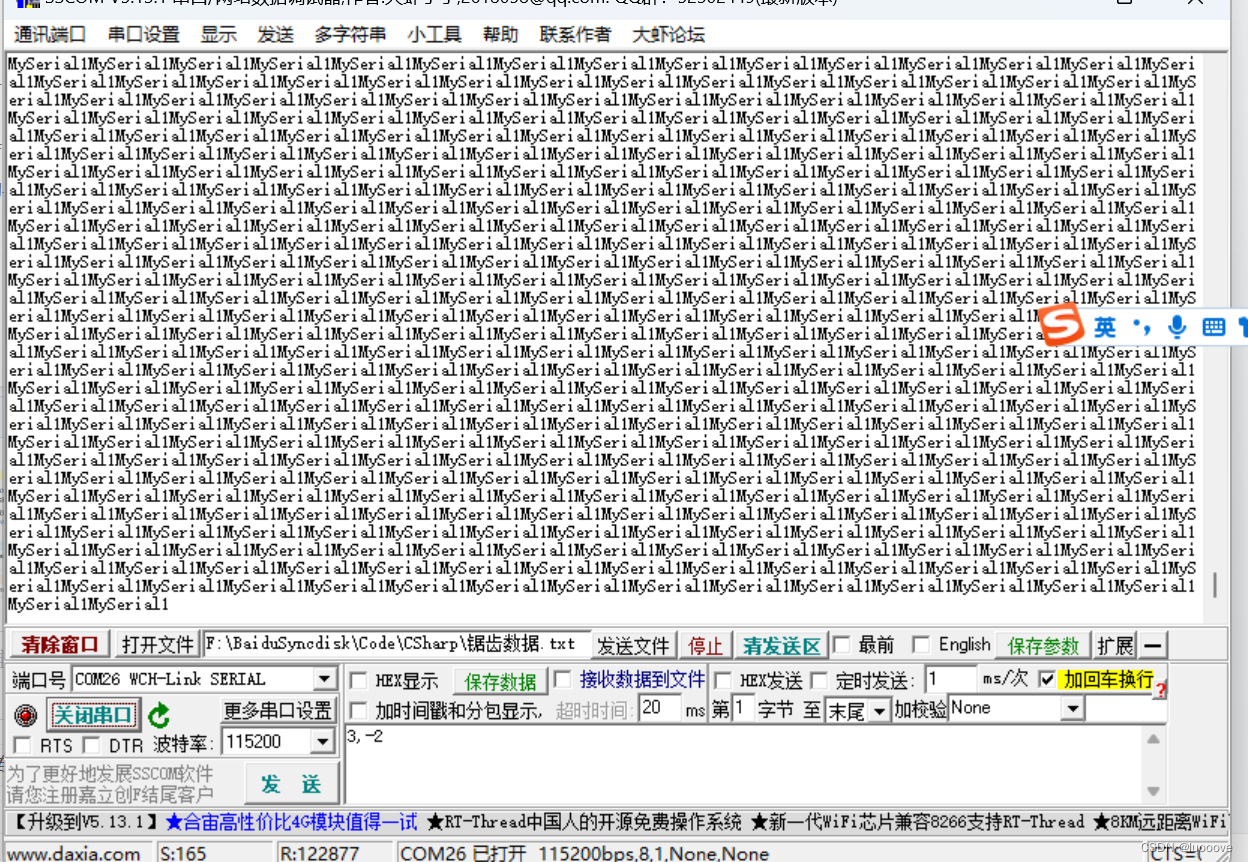The width and height of the screenshot is (1248, 862).
Task: Click the 打开文件 open file button
Action: (157, 645)
